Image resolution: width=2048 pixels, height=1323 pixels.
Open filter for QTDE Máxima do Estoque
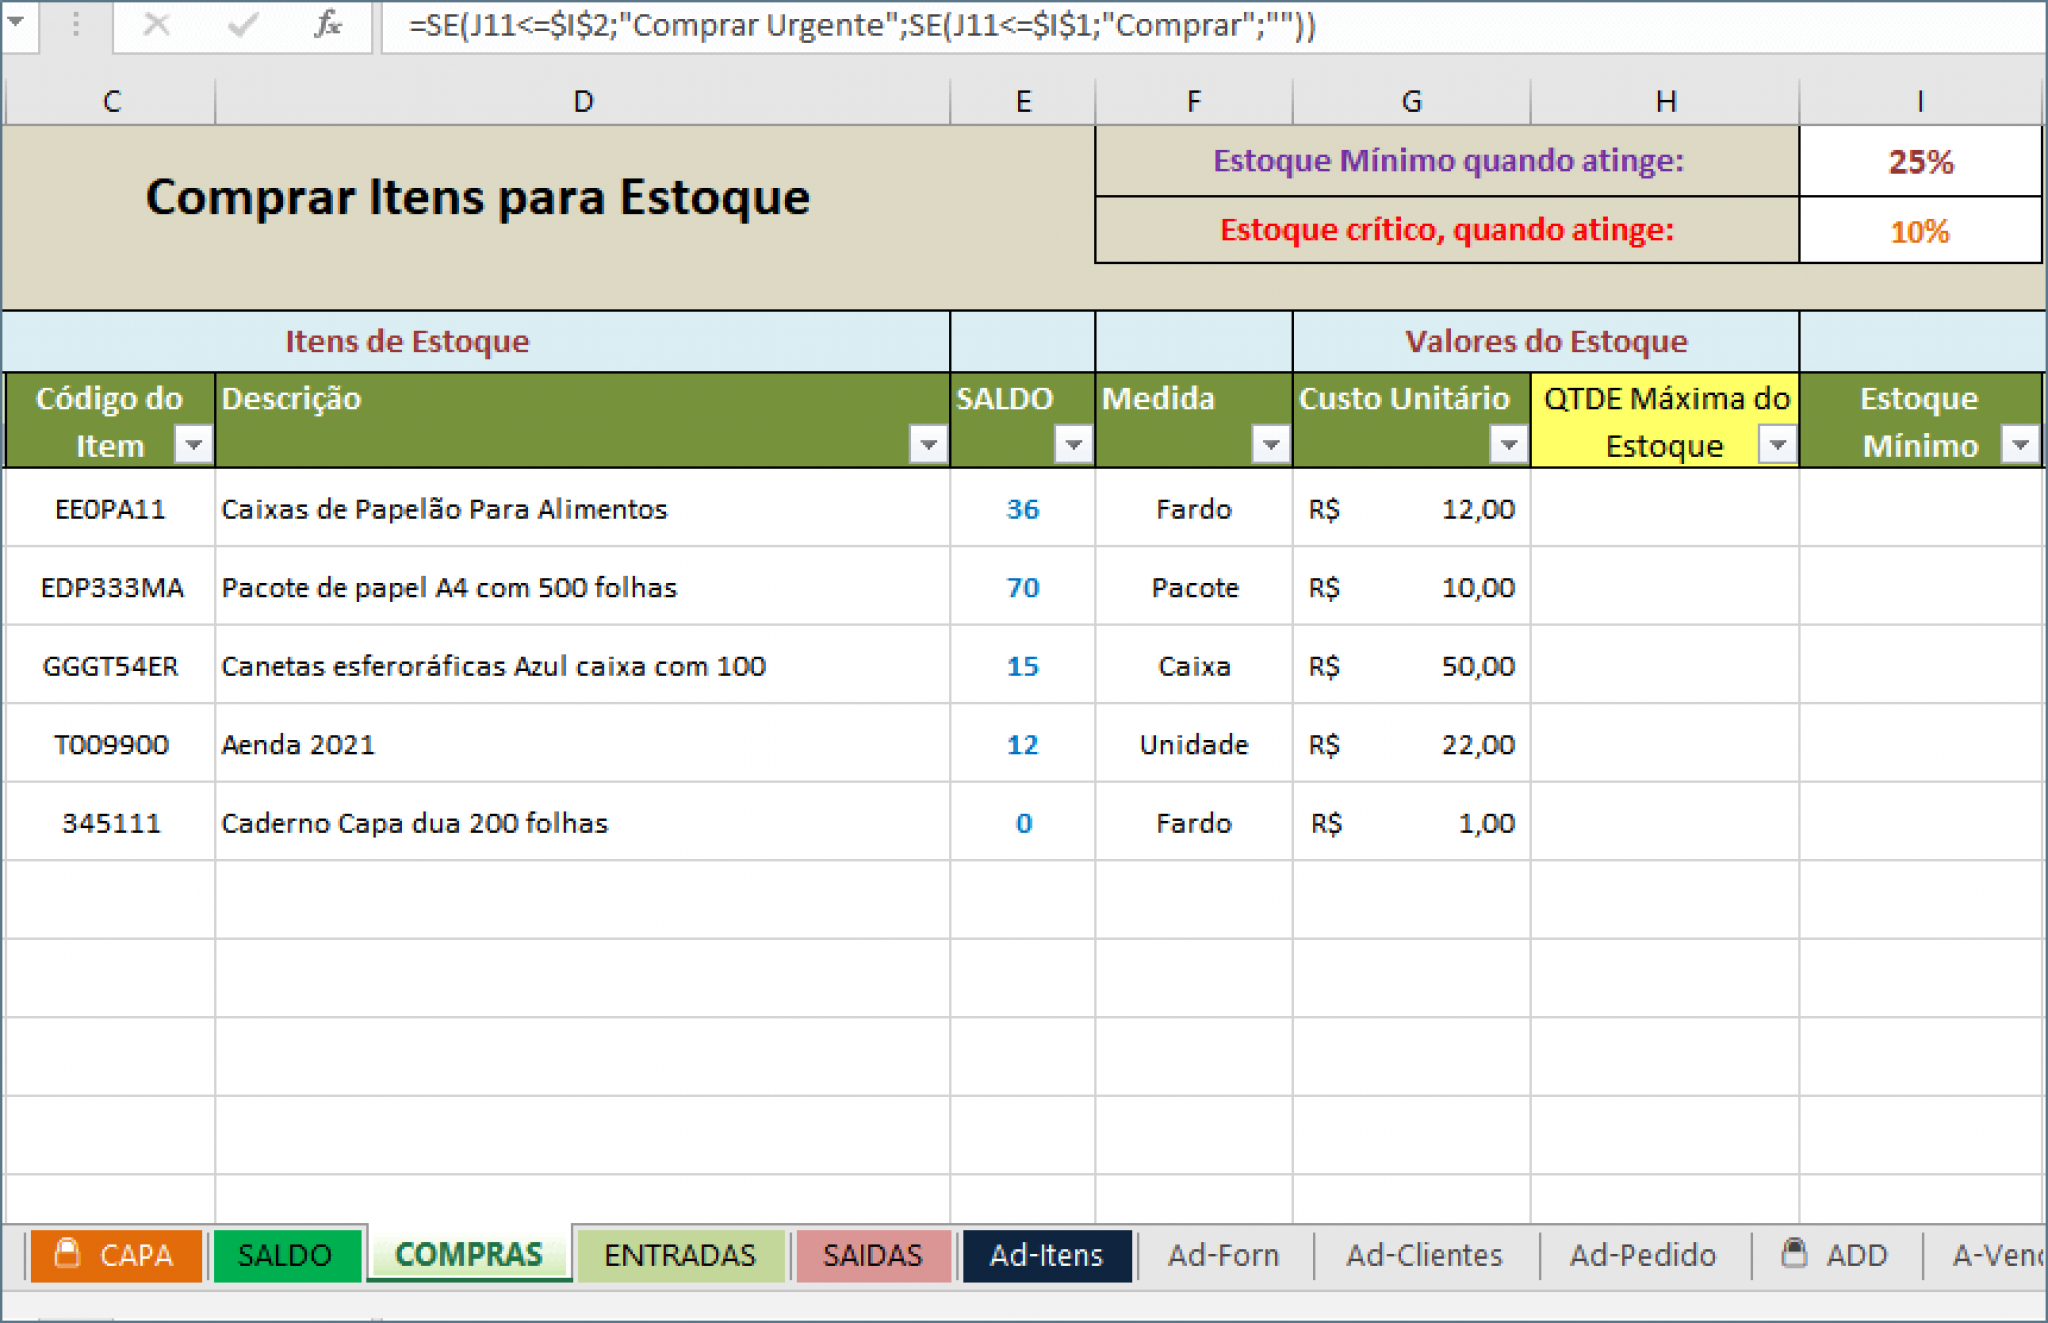click(x=1777, y=443)
